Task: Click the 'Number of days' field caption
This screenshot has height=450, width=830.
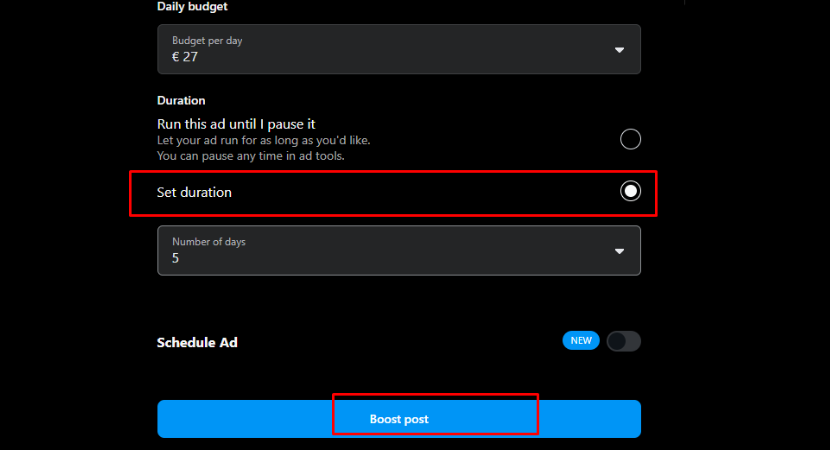Action: pyautogui.click(x=209, y=242)
